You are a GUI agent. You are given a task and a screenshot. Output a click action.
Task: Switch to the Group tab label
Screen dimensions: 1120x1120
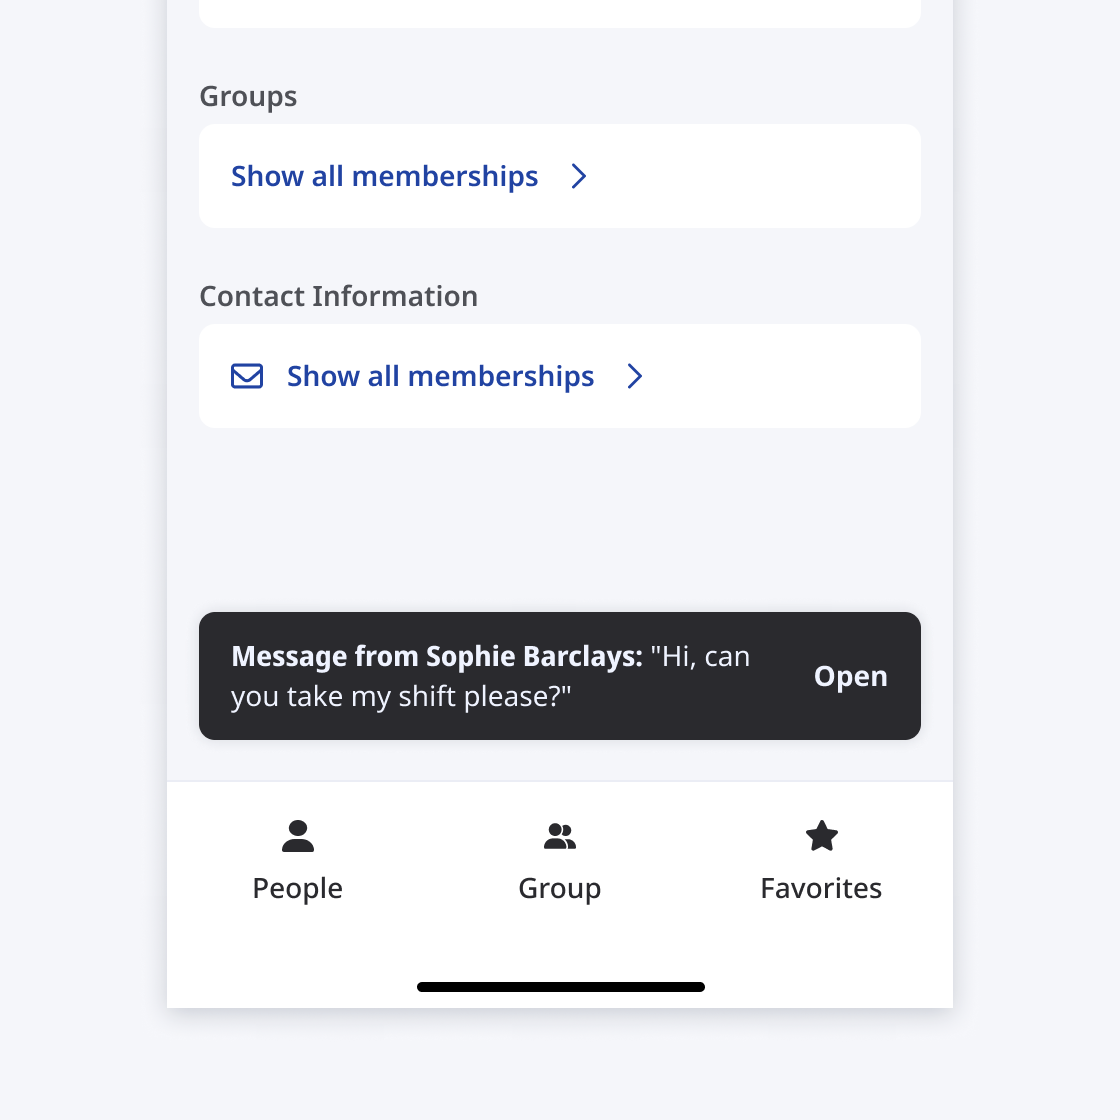[x=560, y=888]
